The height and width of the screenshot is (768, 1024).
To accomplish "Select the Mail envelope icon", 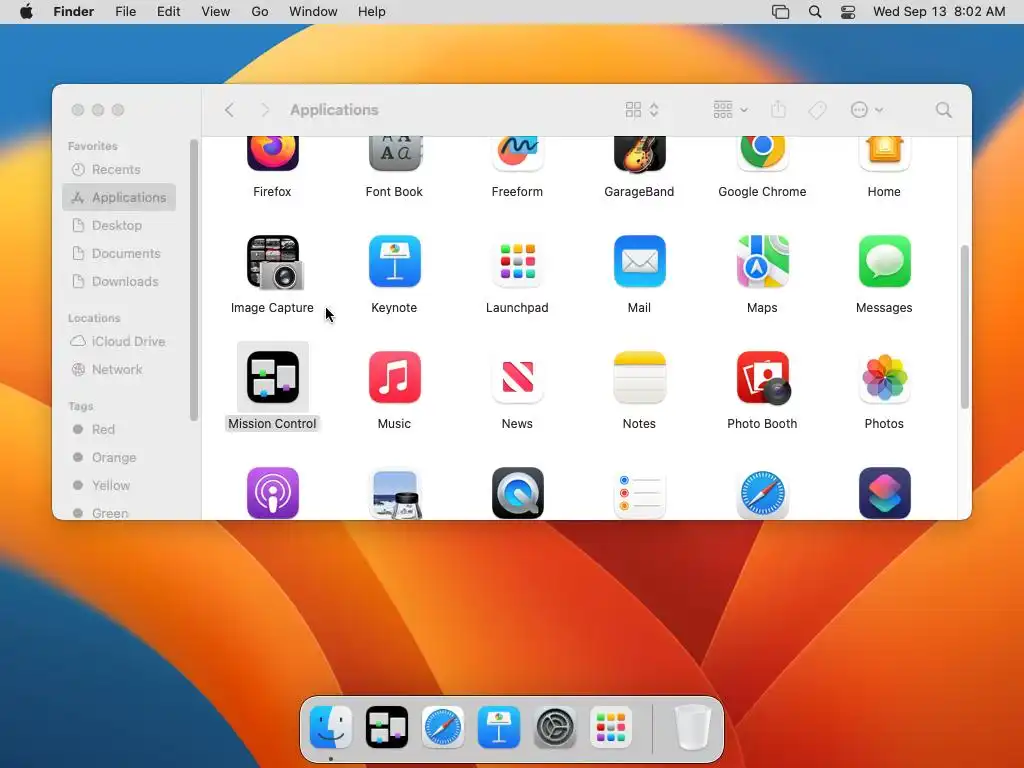I will [x=639, y=261].
